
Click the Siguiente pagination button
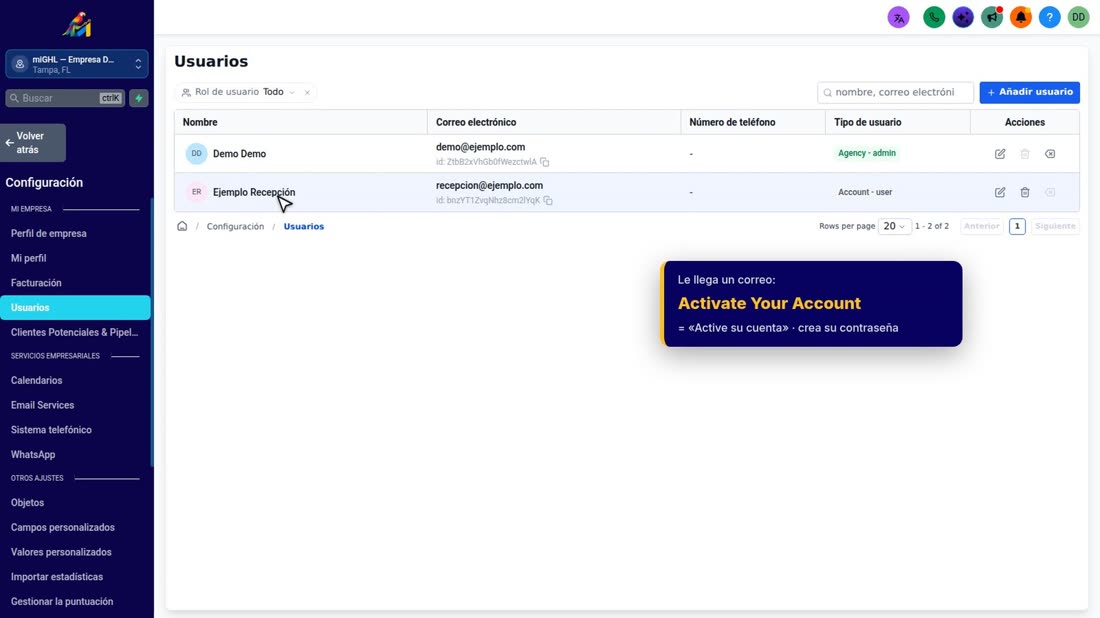[1055, 226]
